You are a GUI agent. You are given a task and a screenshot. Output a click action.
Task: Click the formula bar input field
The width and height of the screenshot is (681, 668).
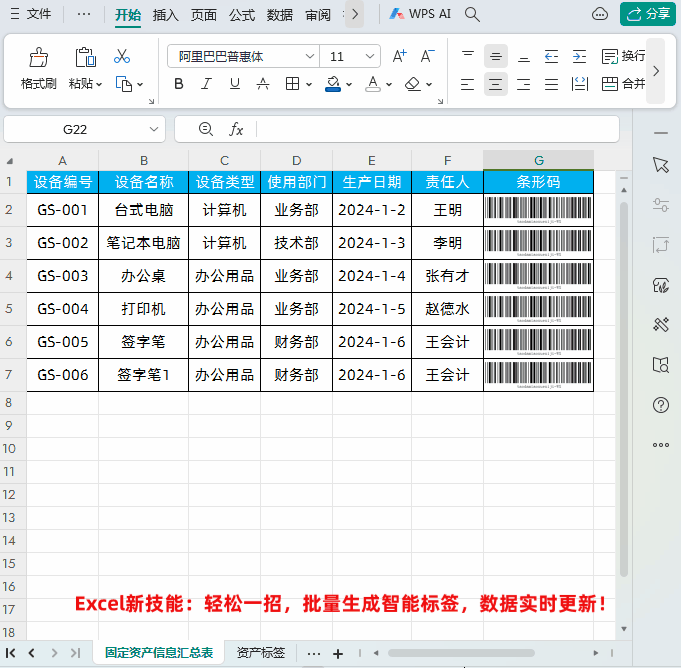pyautogui.click(x=437, y=129)
